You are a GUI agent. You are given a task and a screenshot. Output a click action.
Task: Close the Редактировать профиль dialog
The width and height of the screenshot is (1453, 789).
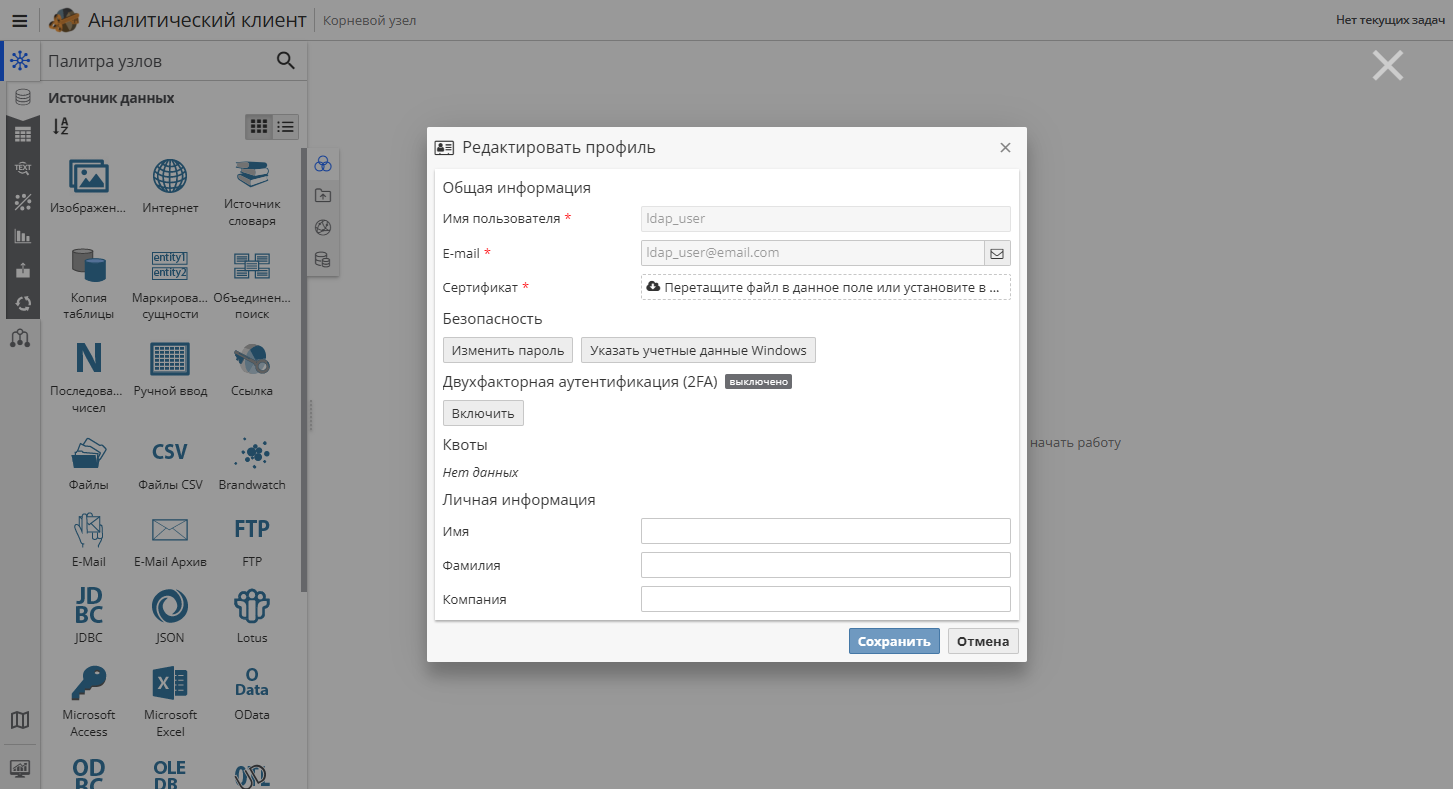coord(1005,148)
